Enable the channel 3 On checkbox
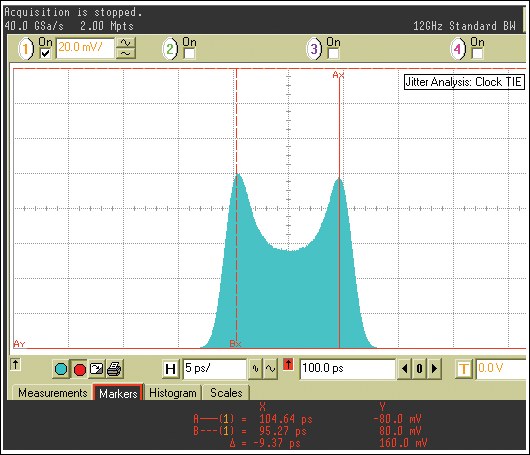 (x=333, y=53)
